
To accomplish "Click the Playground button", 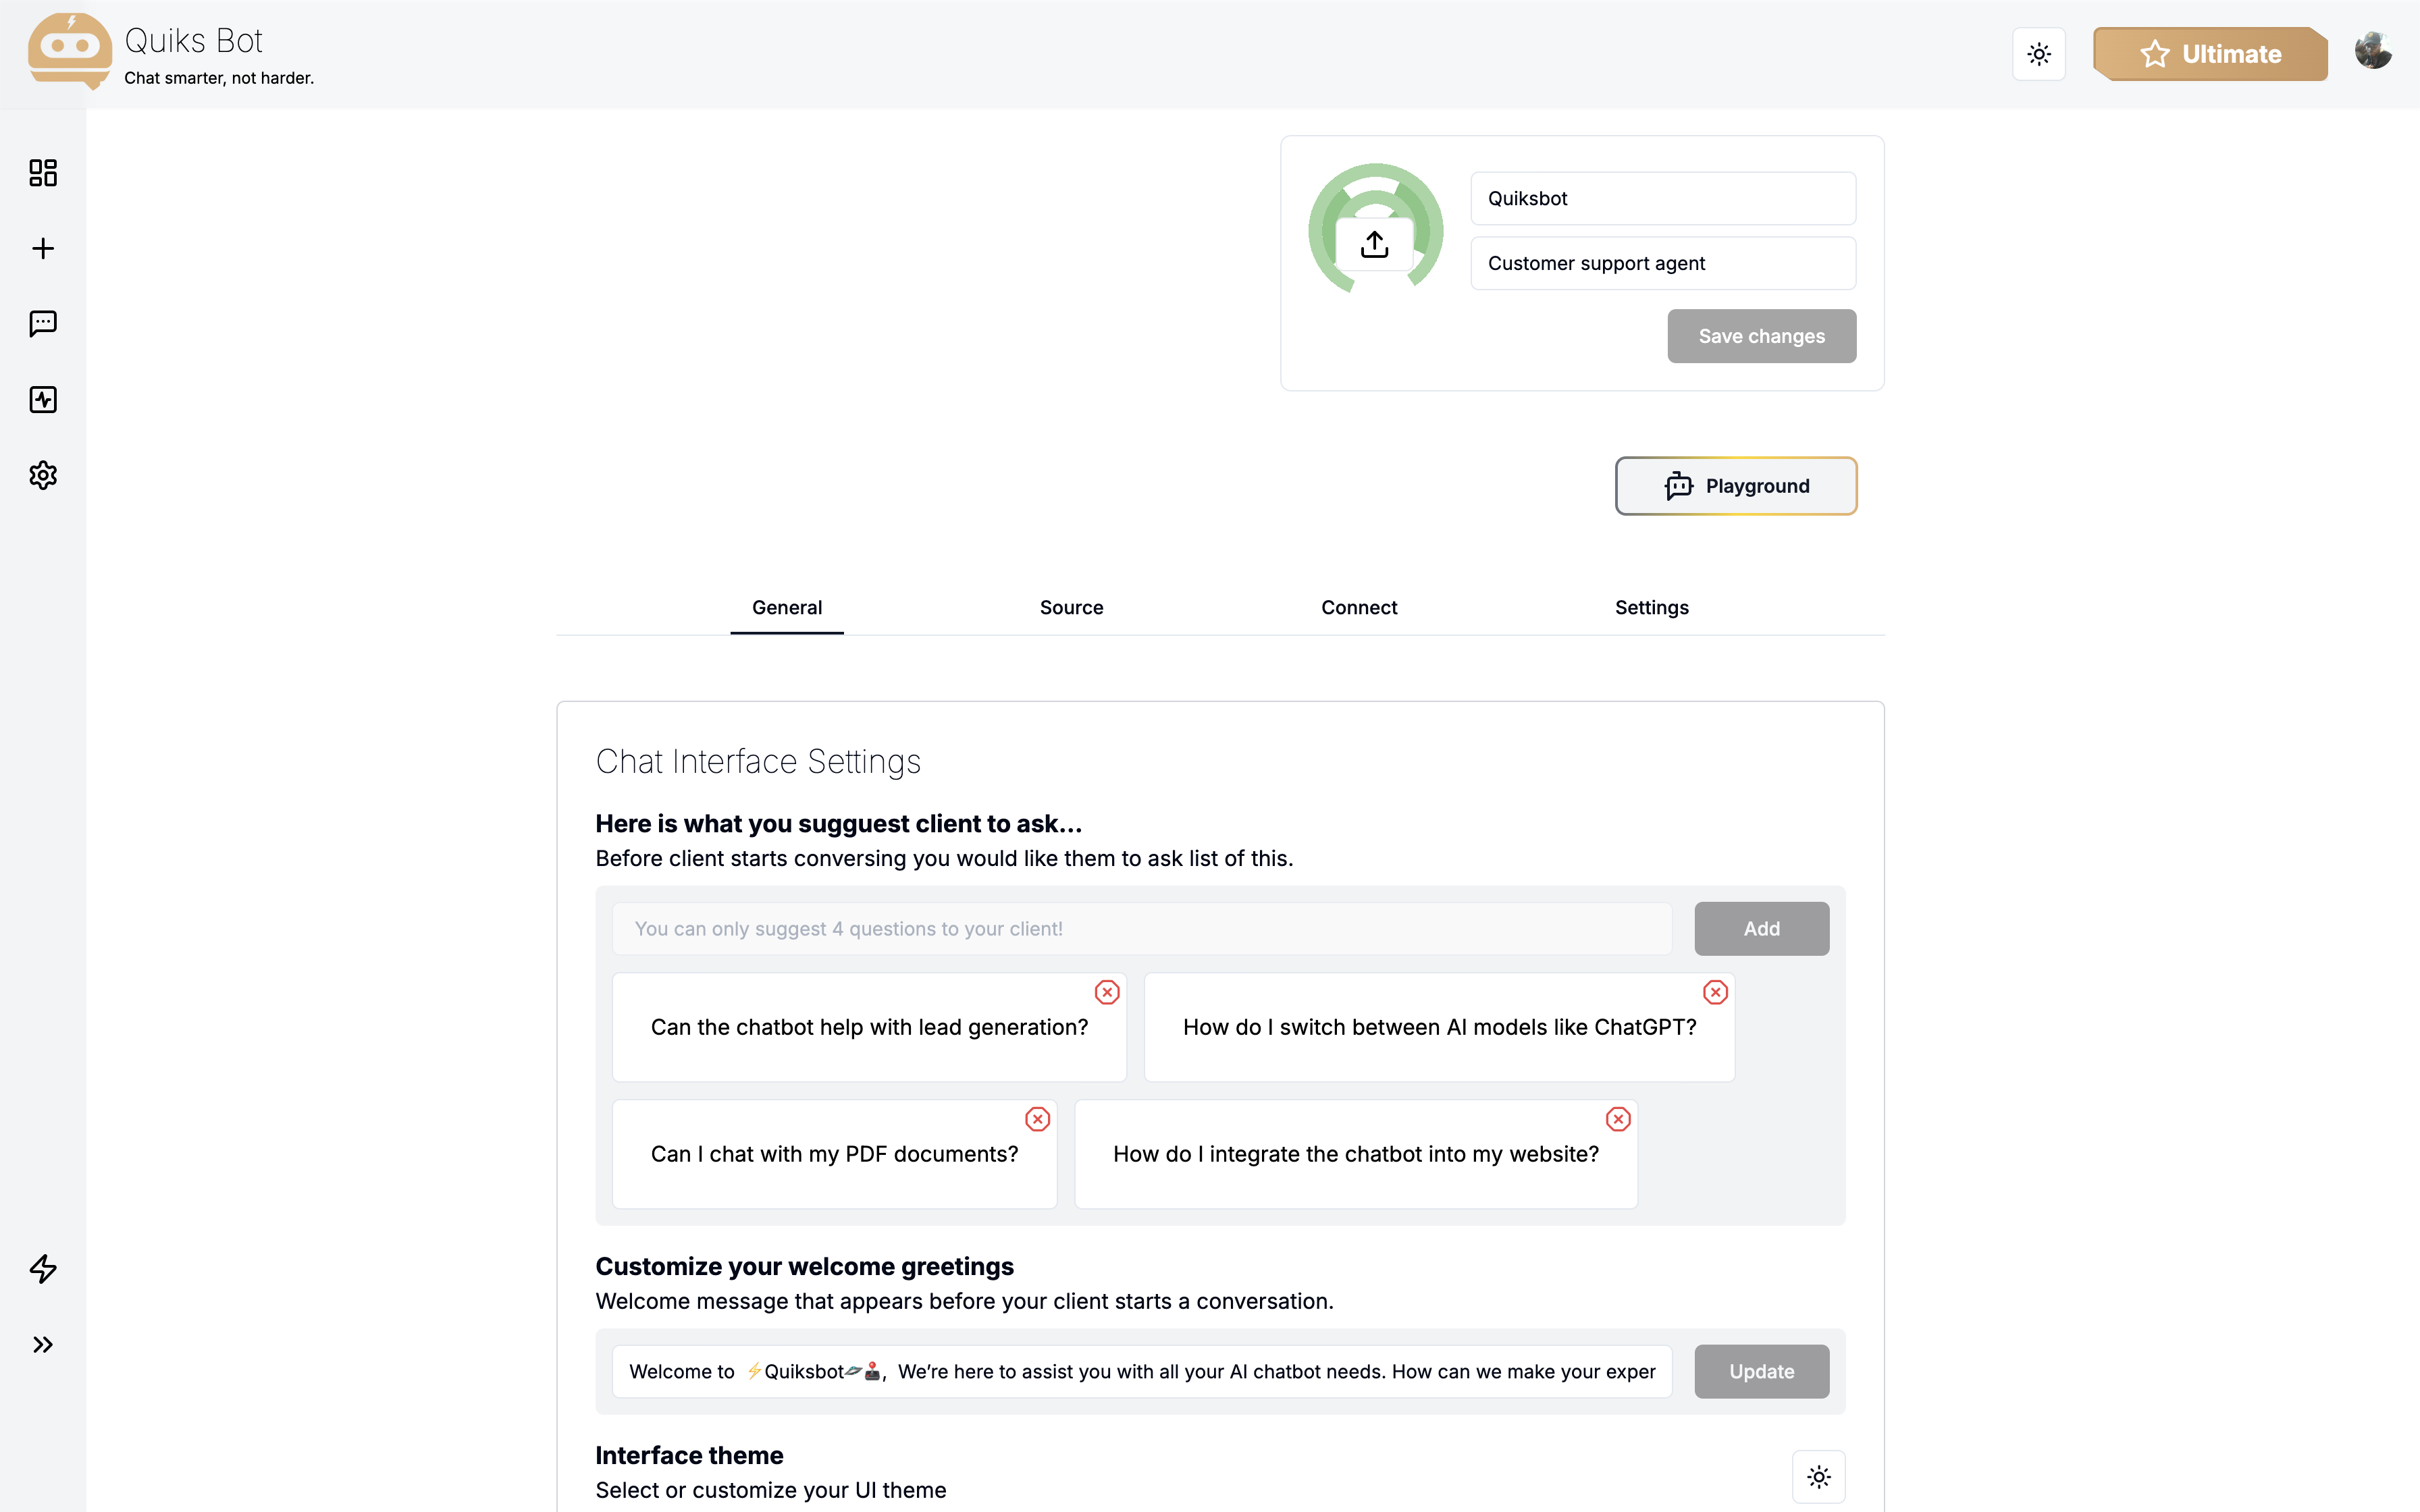I will (1735, 486).
